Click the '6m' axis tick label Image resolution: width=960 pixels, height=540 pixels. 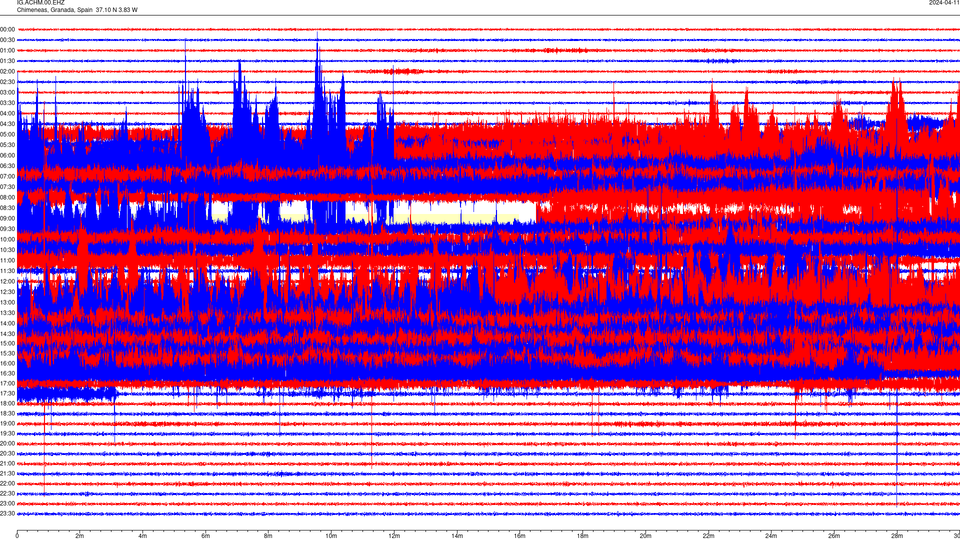tap(205, 536)
